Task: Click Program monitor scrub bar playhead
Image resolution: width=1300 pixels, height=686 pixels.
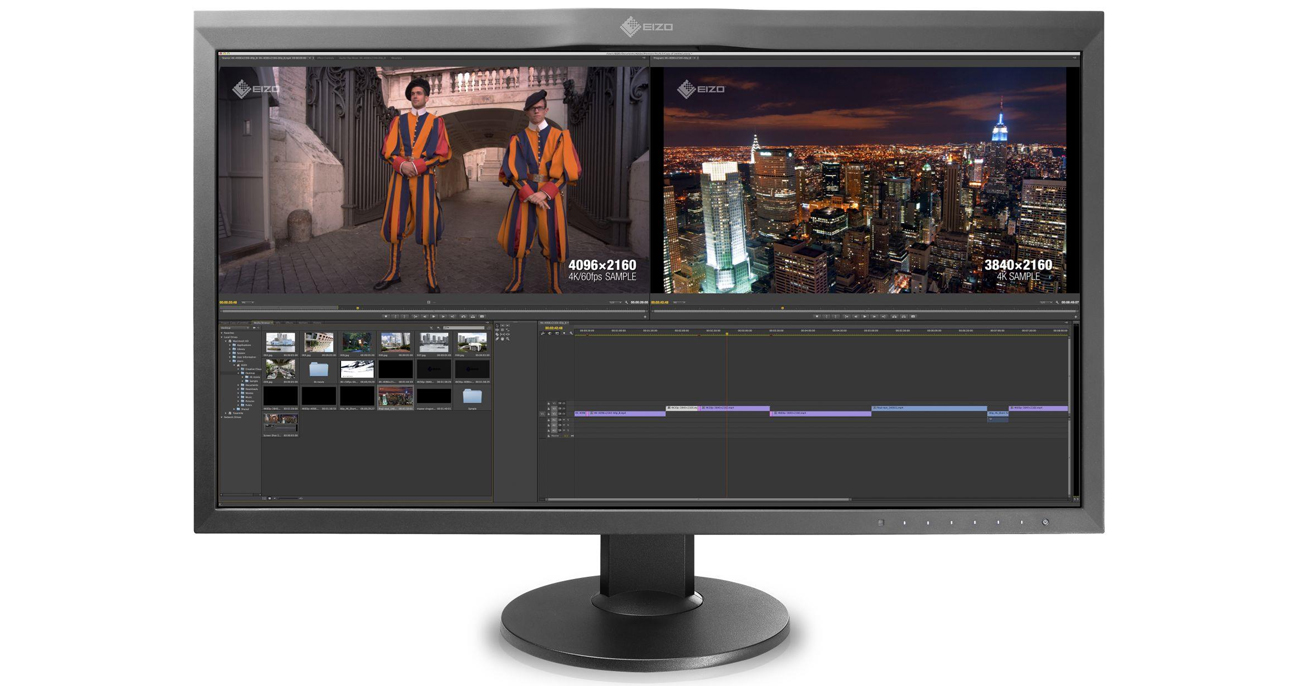Action: 783,308
